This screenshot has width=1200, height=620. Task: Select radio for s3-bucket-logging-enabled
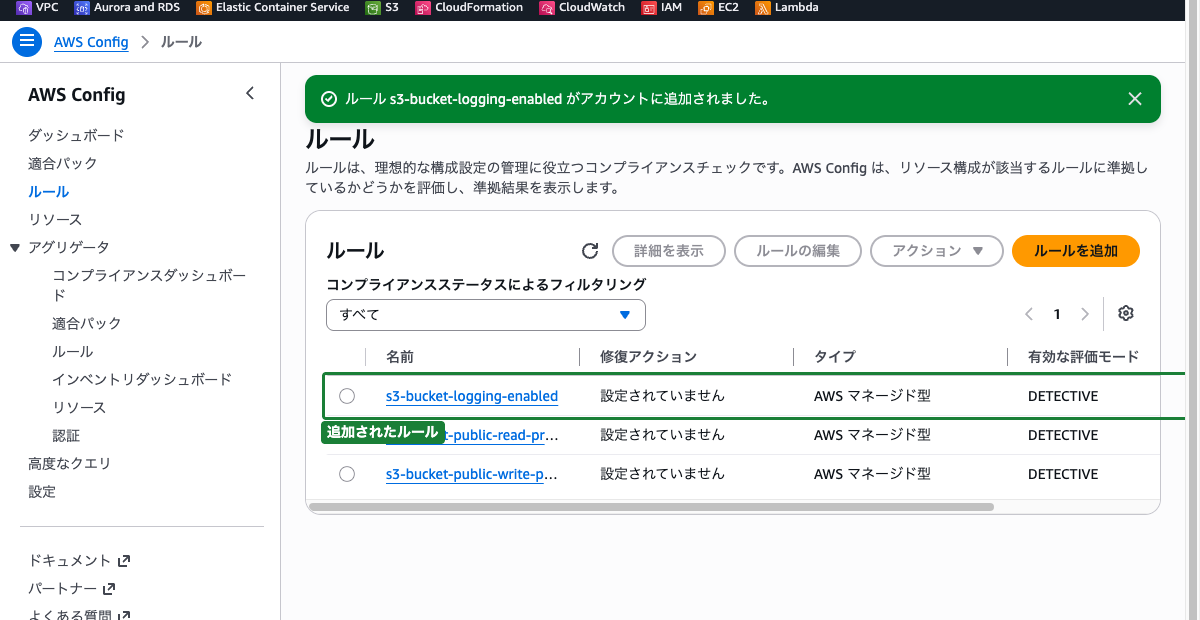[x=347, y=396]
